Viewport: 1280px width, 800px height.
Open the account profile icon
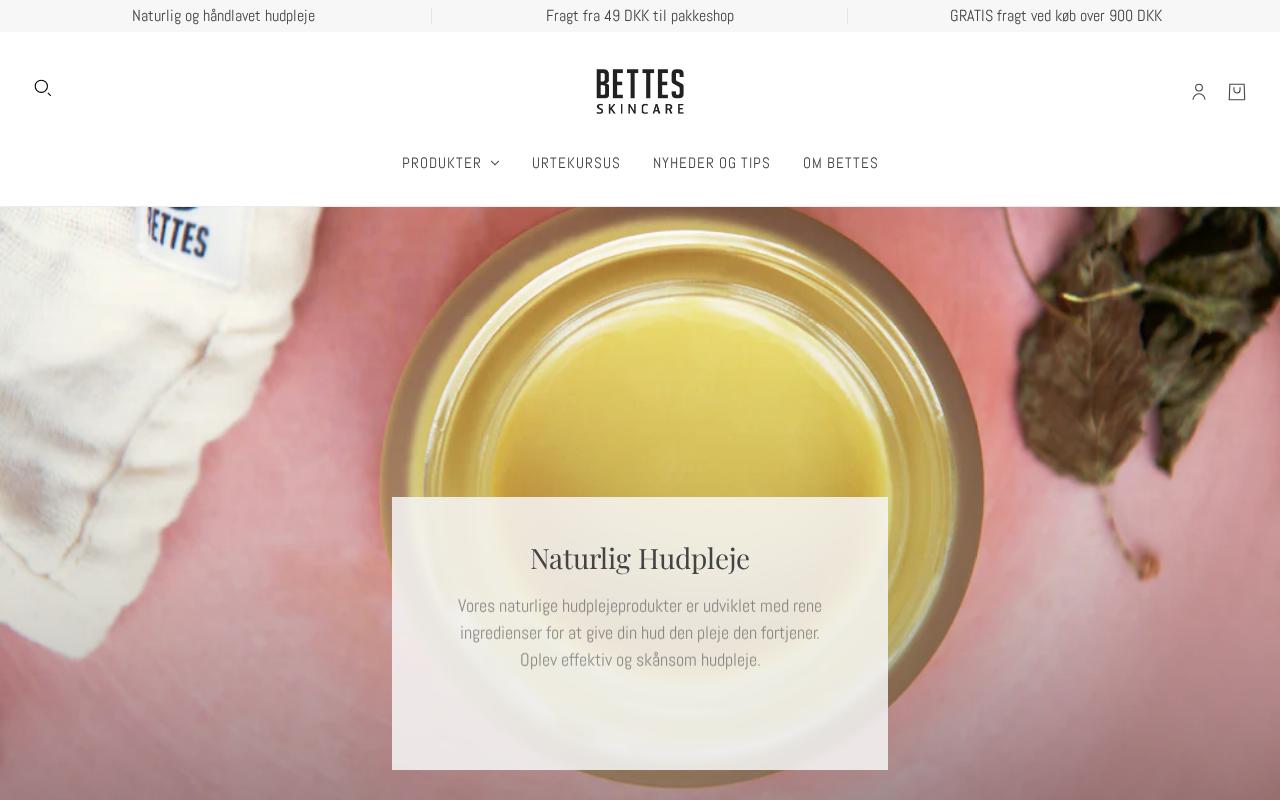point(1199,92)
